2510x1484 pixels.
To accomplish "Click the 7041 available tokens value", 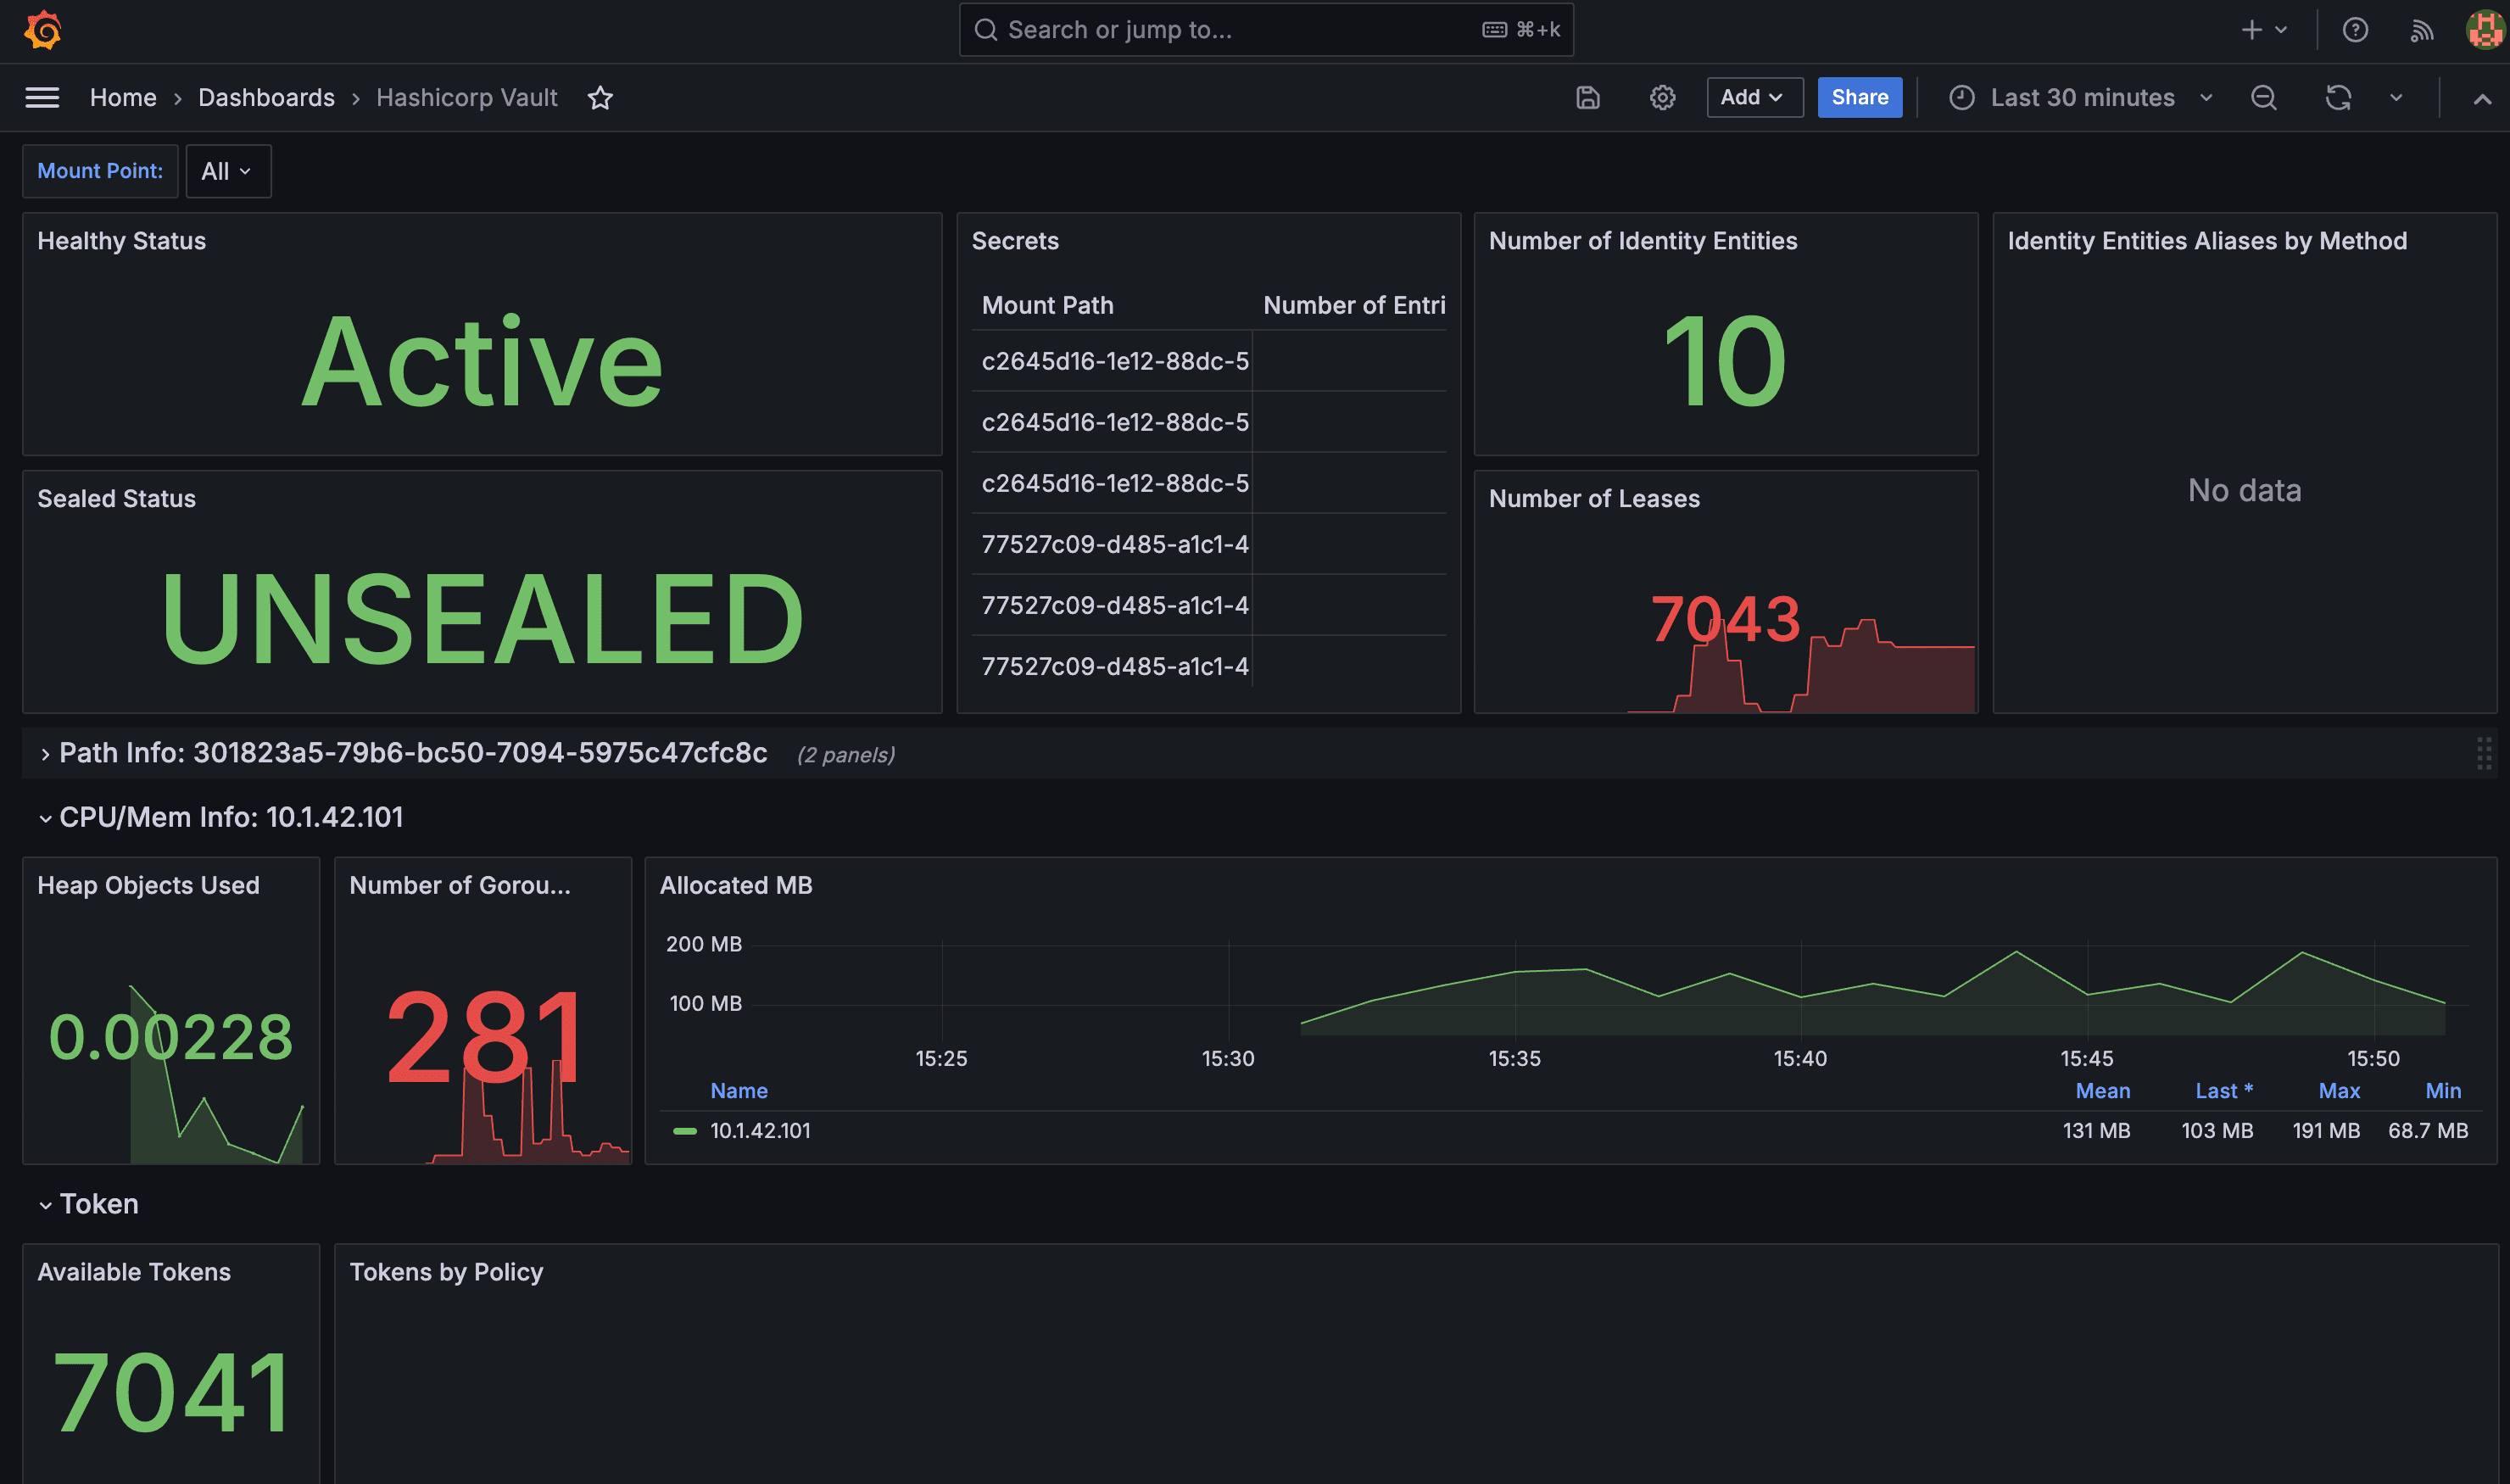I will [x=171, y=1393].
